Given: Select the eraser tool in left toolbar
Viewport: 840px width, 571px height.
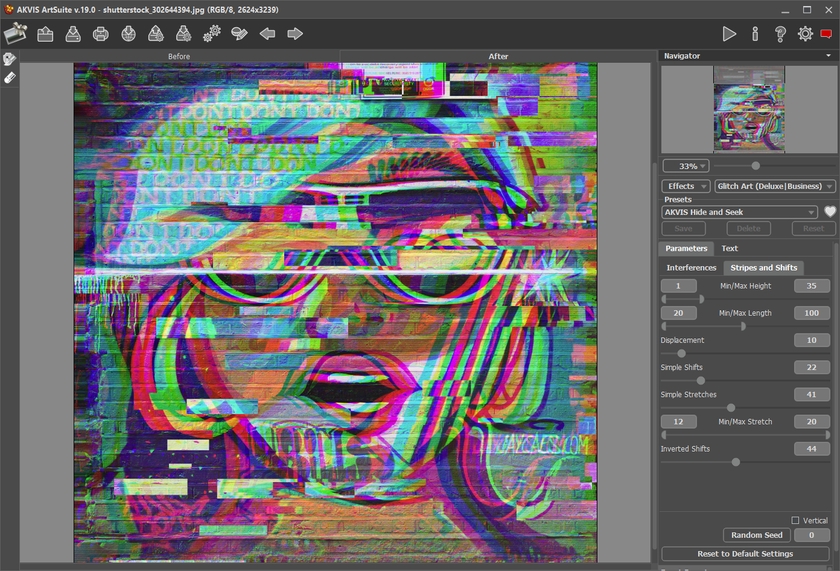Looking at the screenshot, I should 10,77.
